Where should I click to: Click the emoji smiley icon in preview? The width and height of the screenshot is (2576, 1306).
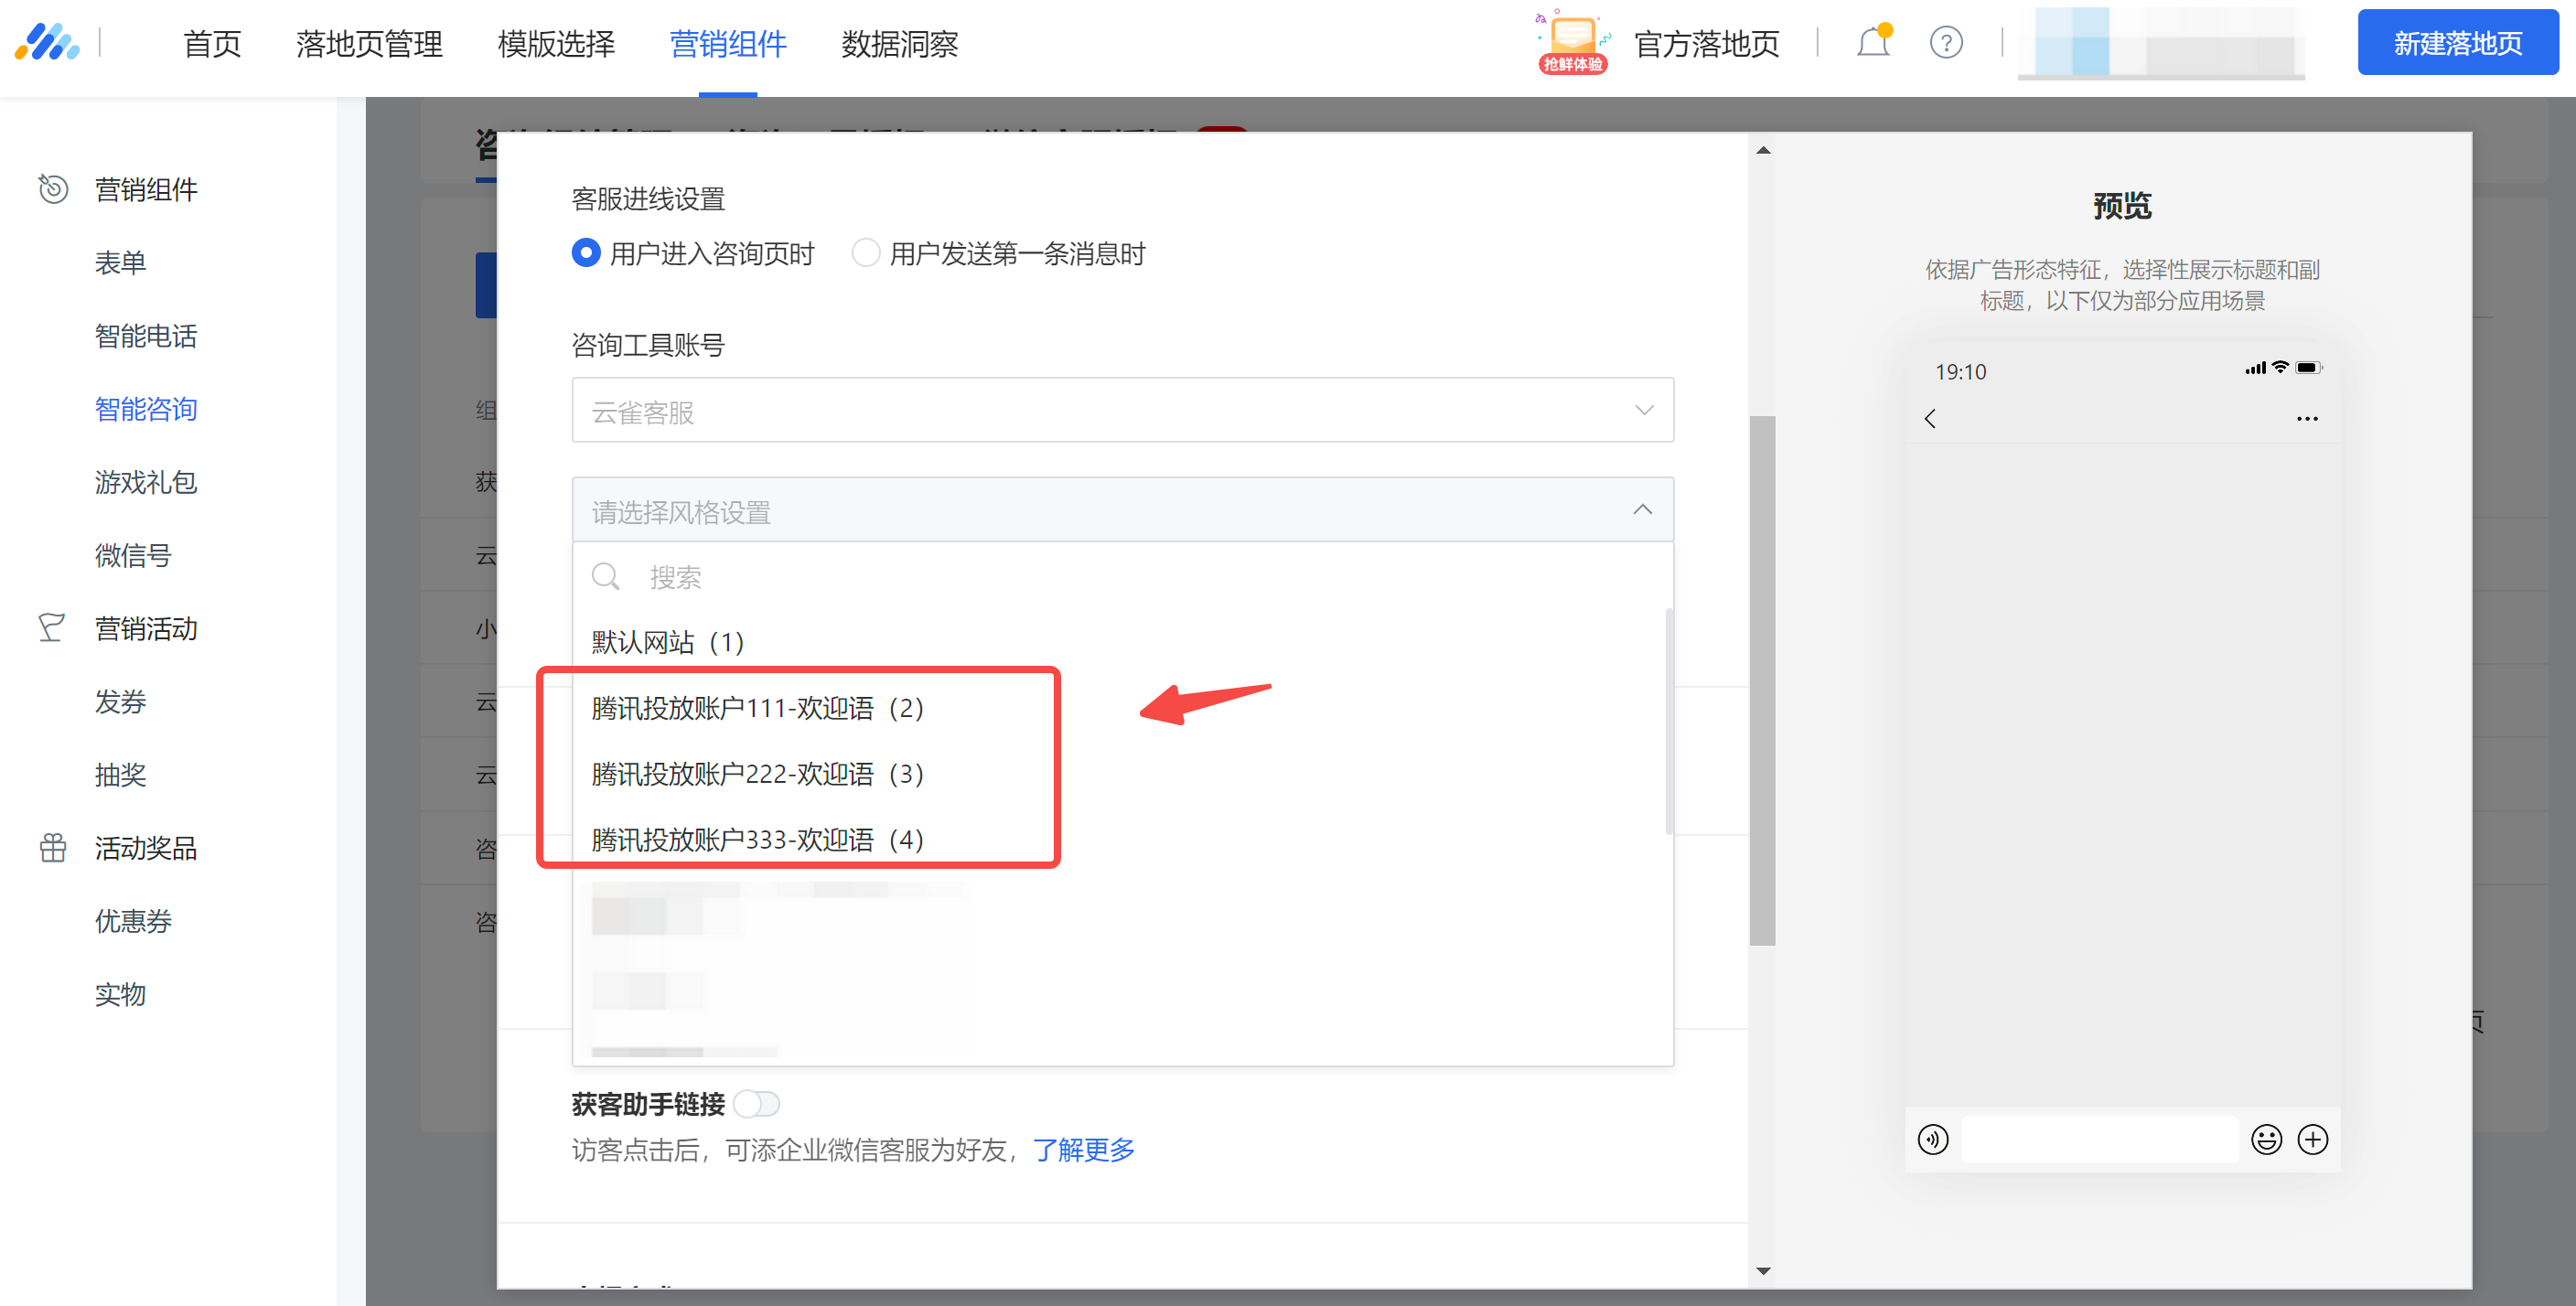click(2265, 1139)
